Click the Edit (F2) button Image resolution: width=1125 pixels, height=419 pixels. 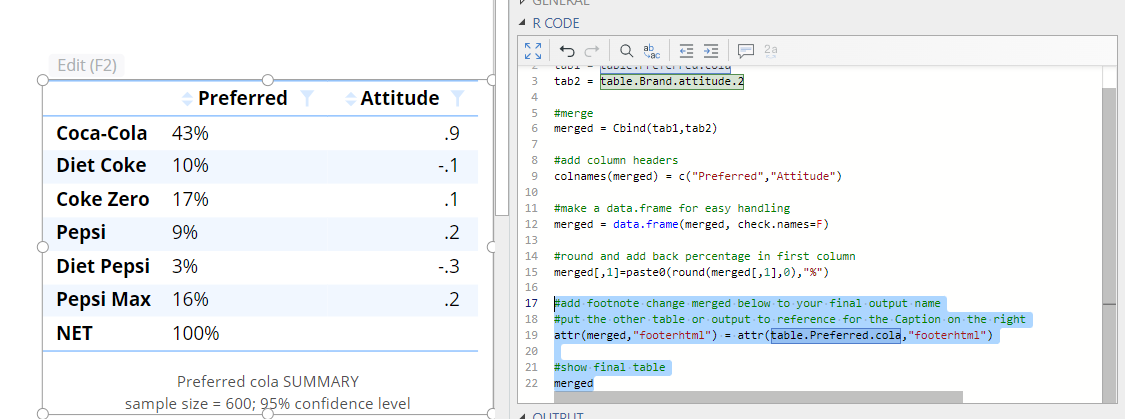click(87, 65)
